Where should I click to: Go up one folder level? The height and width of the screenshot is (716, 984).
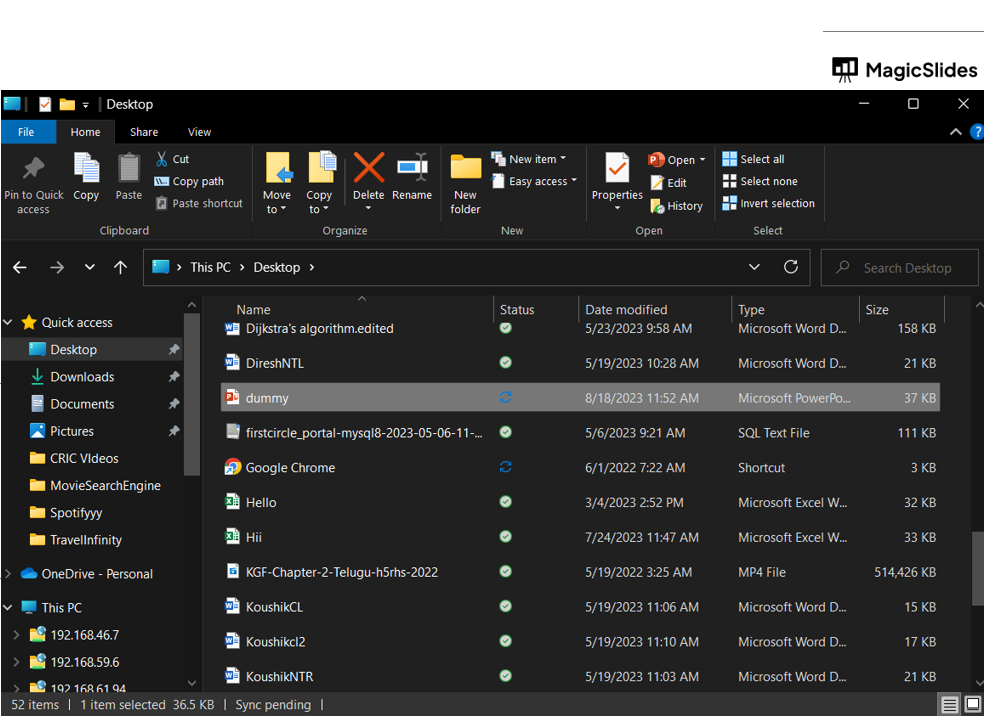tap(121, 267)
